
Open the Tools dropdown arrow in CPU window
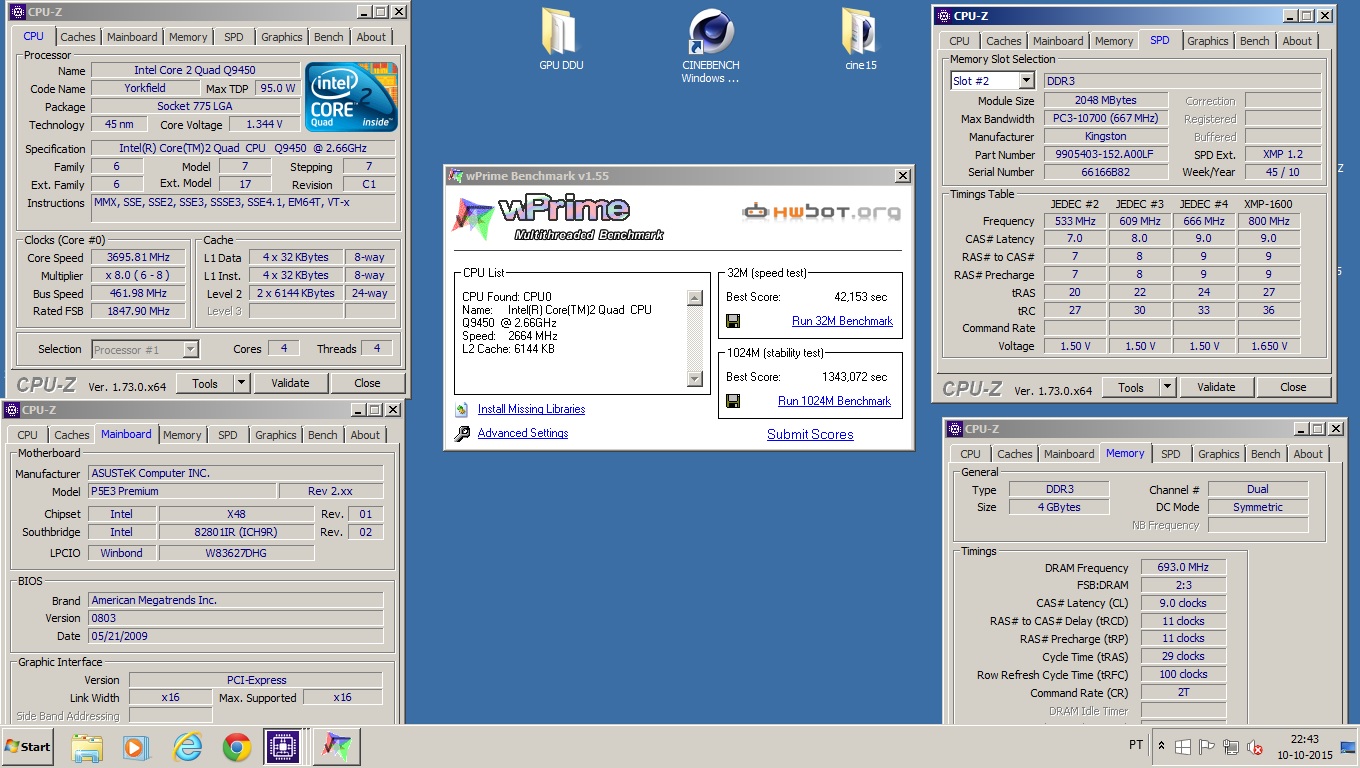241,383
